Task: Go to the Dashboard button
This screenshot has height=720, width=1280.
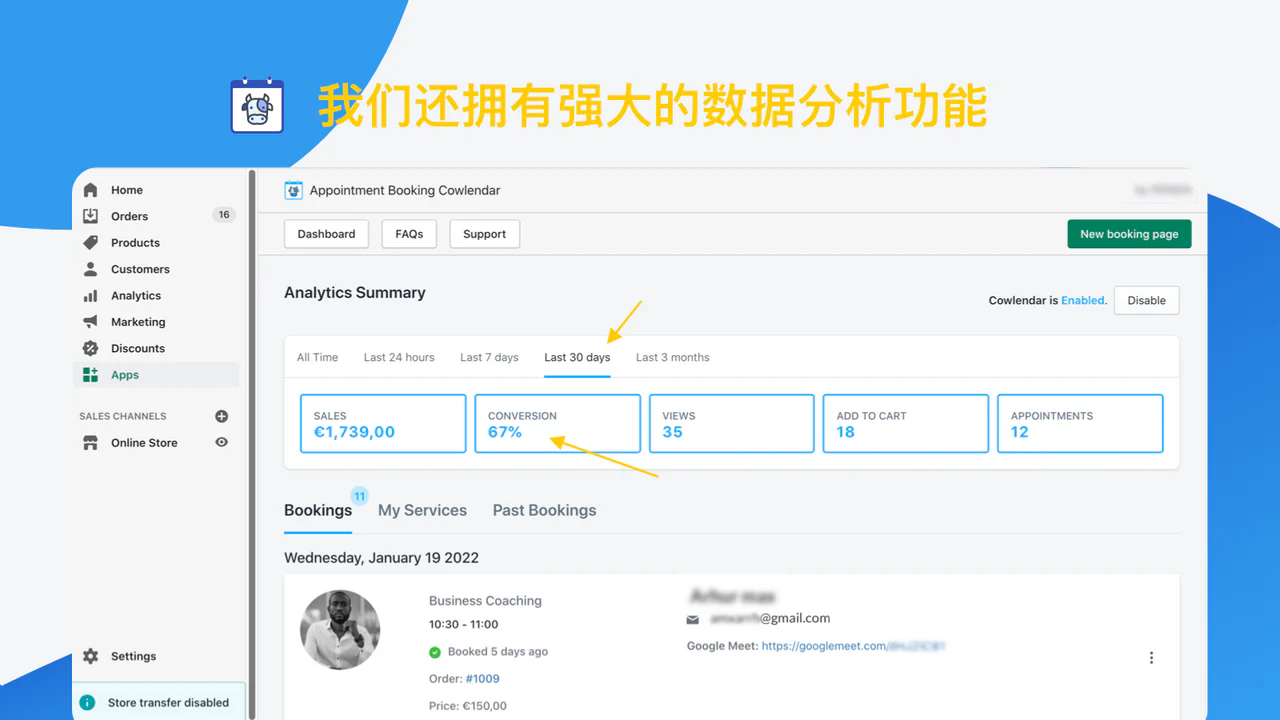Action: tap(326, 234)
